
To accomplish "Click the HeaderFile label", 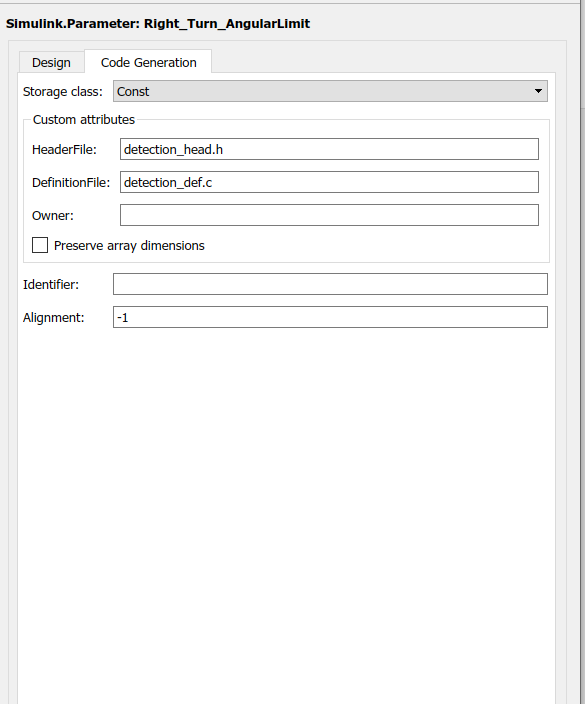I will [x=64, y=150].
